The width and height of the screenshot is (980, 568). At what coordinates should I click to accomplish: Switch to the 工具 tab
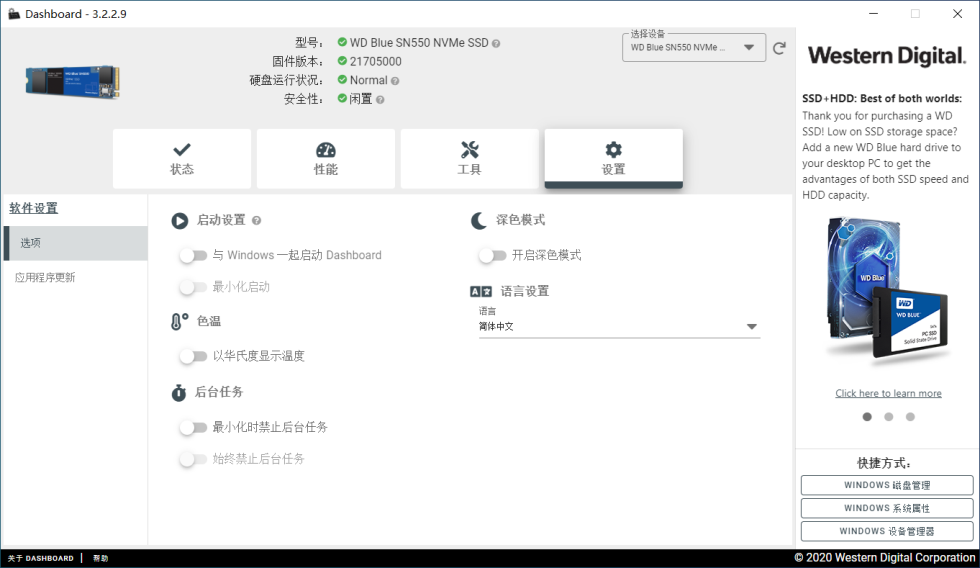[x=469, y=159]
